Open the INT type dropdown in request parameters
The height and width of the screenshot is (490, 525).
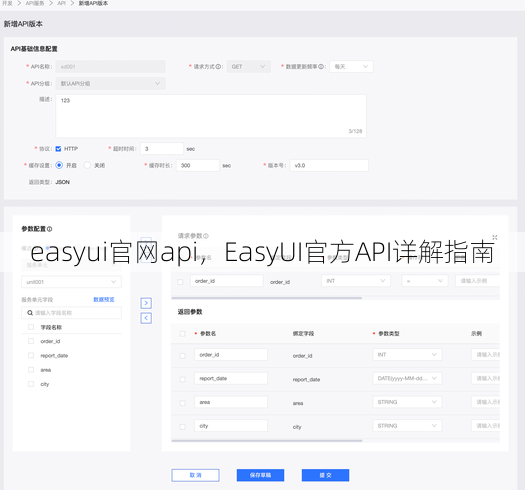point(356,281)
